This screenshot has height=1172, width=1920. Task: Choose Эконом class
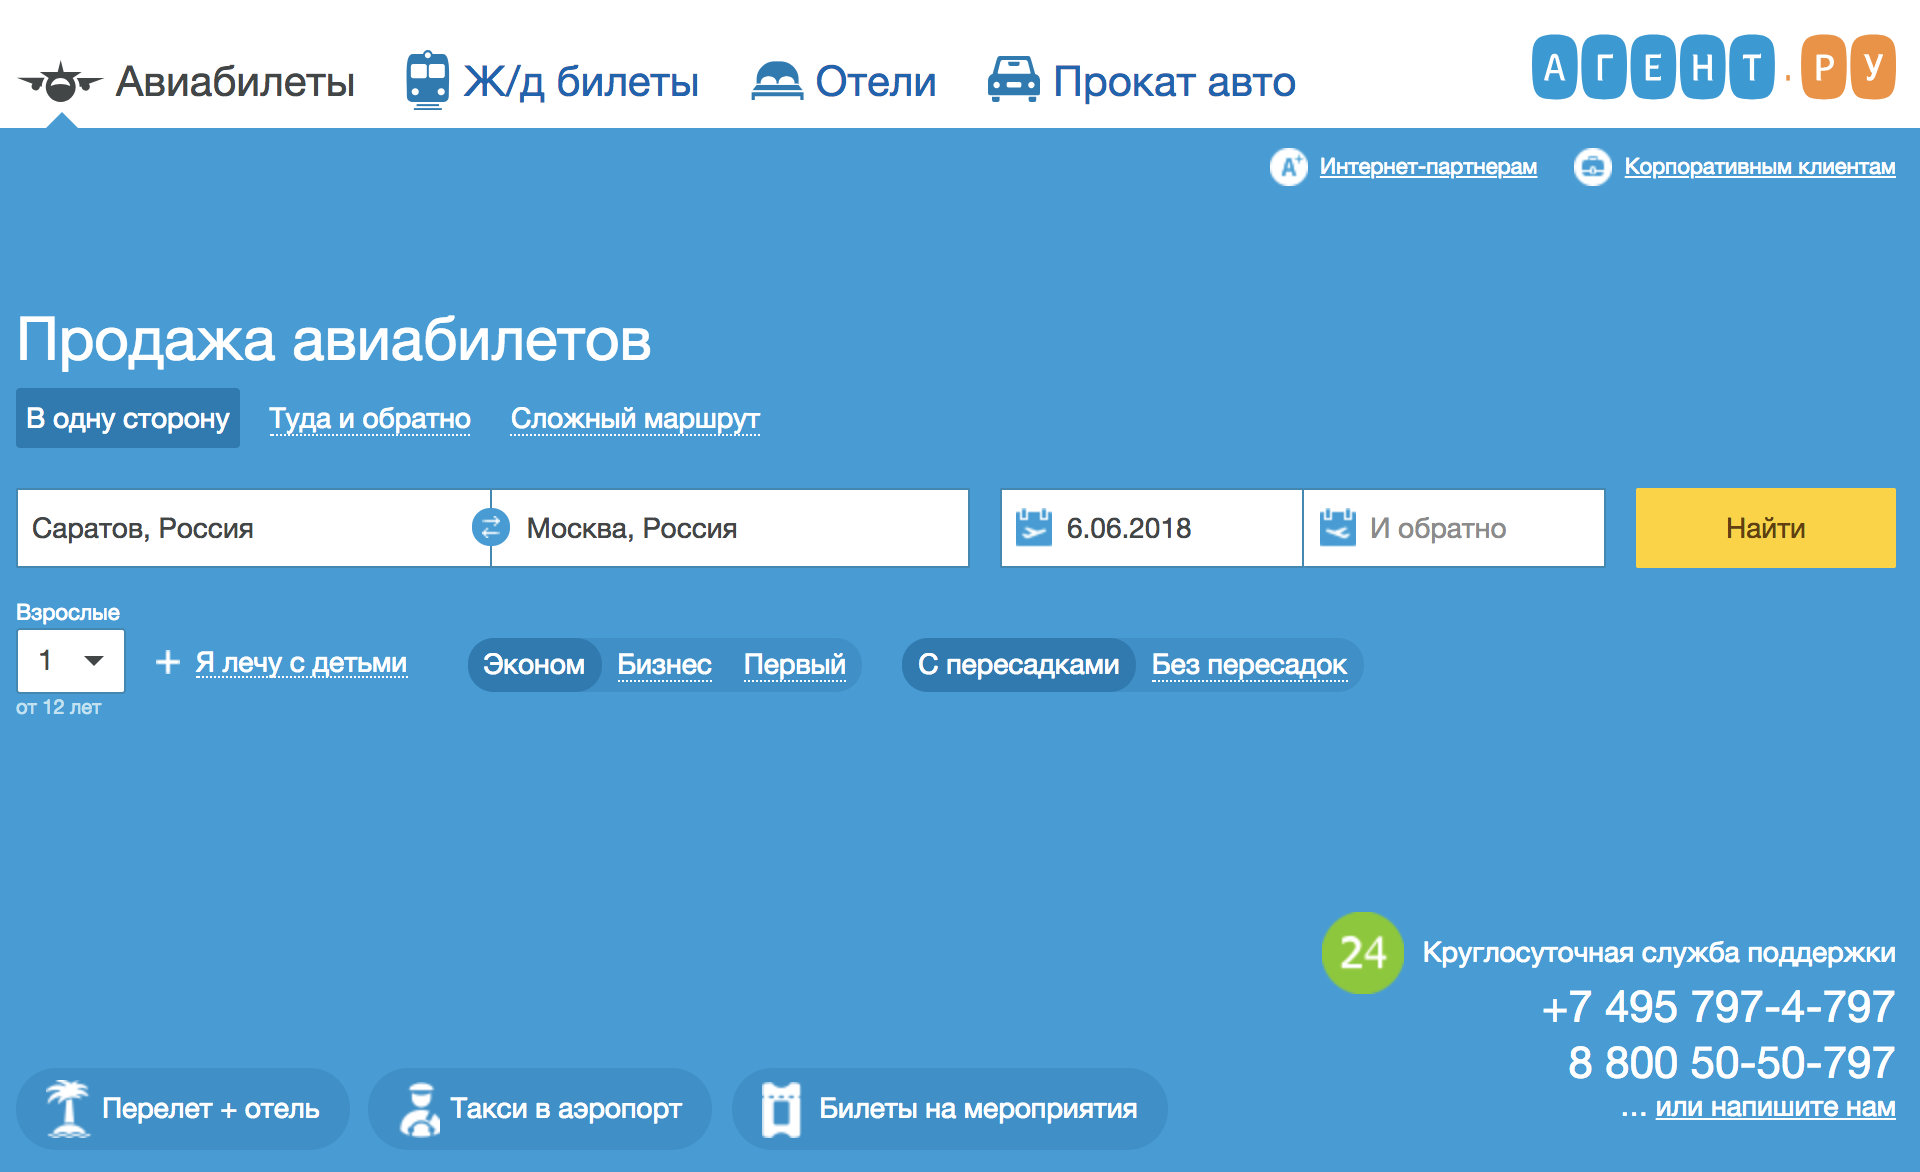click(x=534, y=664)
